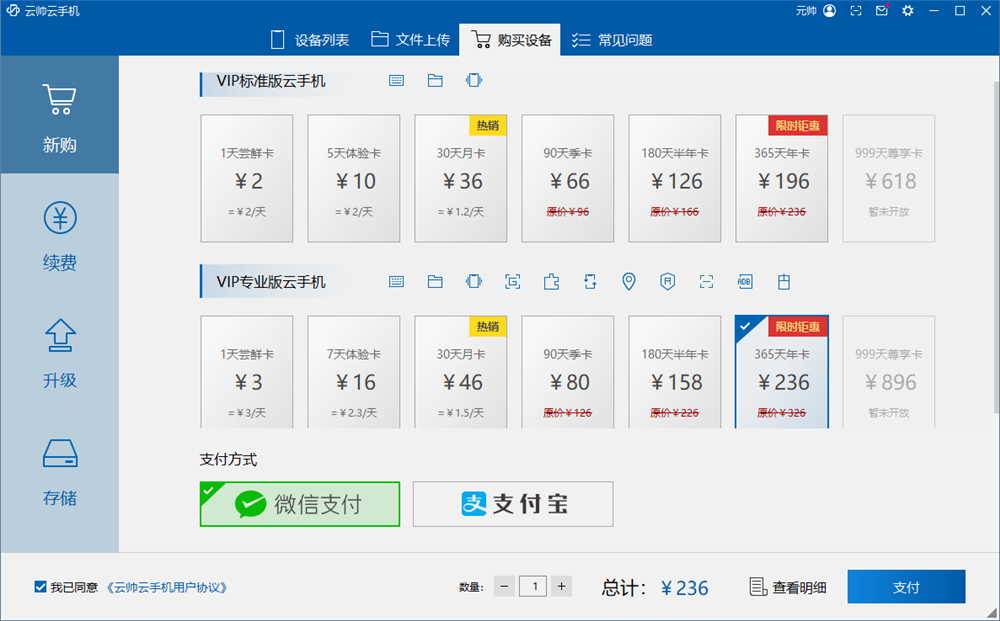Click the puzzle piece plugin icon
Screen dimensions: 1000x621
pos(551,281)
